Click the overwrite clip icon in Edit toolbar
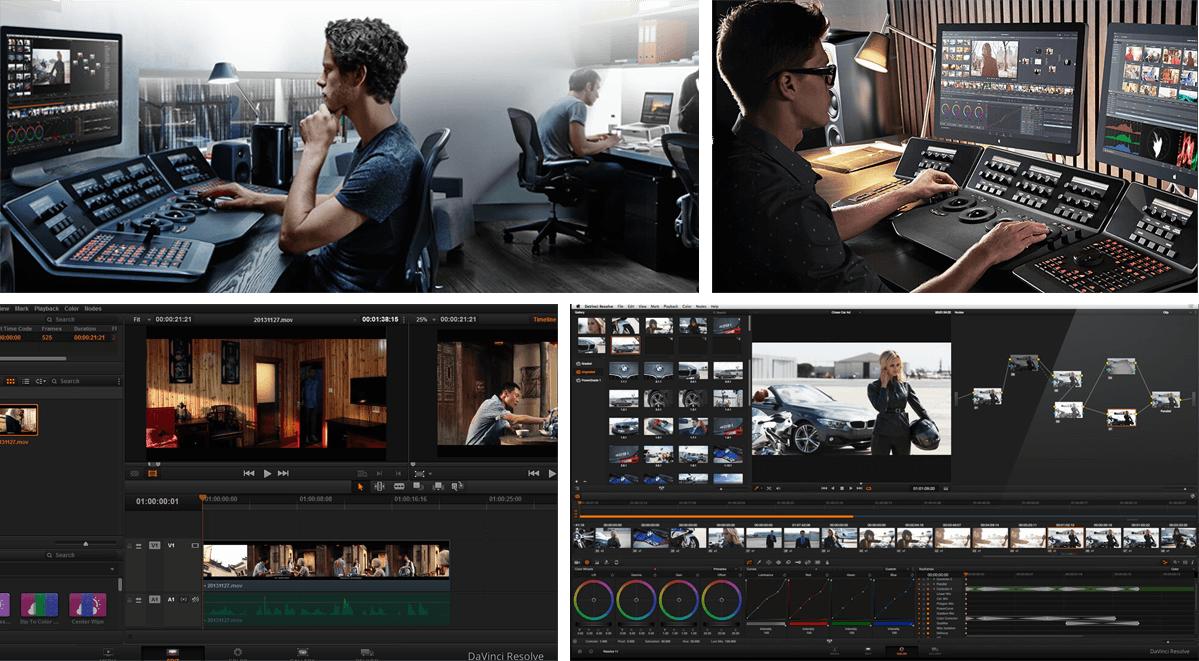 [438, 487]
